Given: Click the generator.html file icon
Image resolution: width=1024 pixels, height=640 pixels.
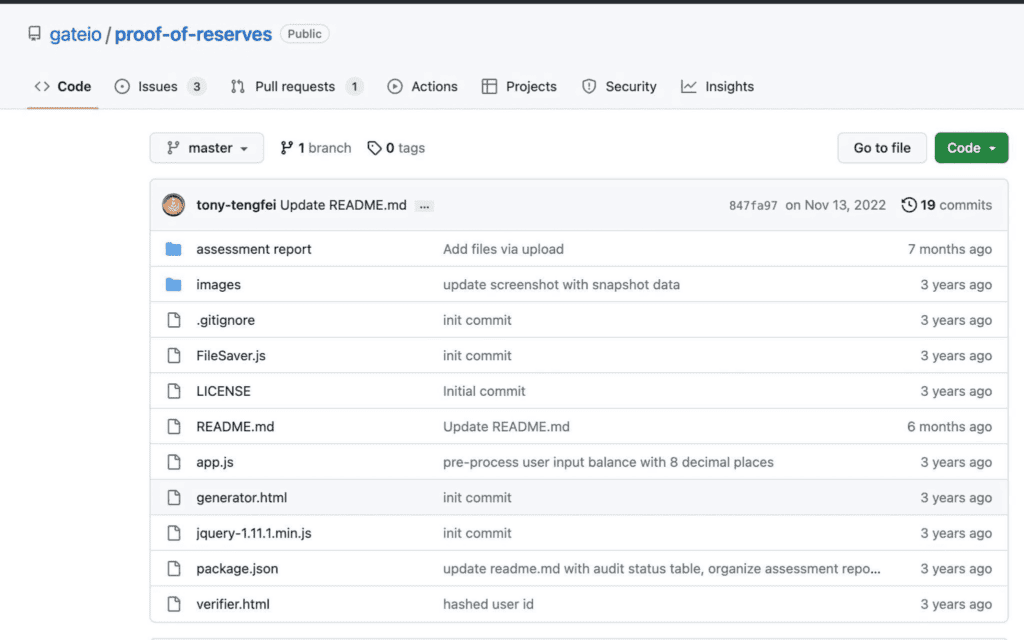Looking at the screenshot, I should pos(174,497).
